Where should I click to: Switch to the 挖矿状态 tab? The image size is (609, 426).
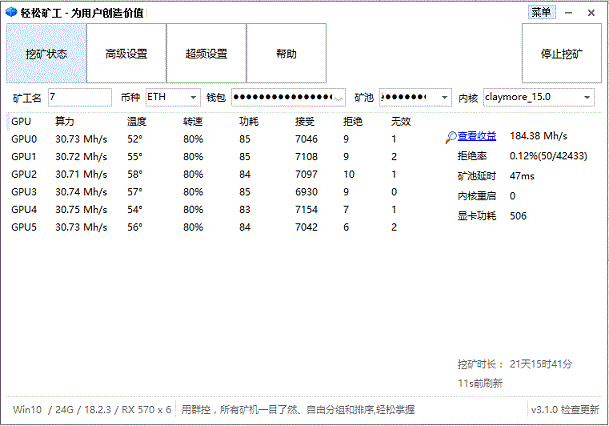tap(46, 53)
